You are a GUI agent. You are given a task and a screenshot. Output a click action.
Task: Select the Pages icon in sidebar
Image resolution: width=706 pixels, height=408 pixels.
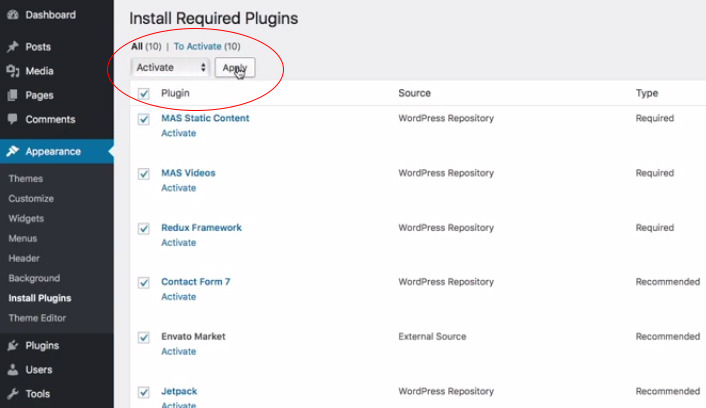(13, 95)
